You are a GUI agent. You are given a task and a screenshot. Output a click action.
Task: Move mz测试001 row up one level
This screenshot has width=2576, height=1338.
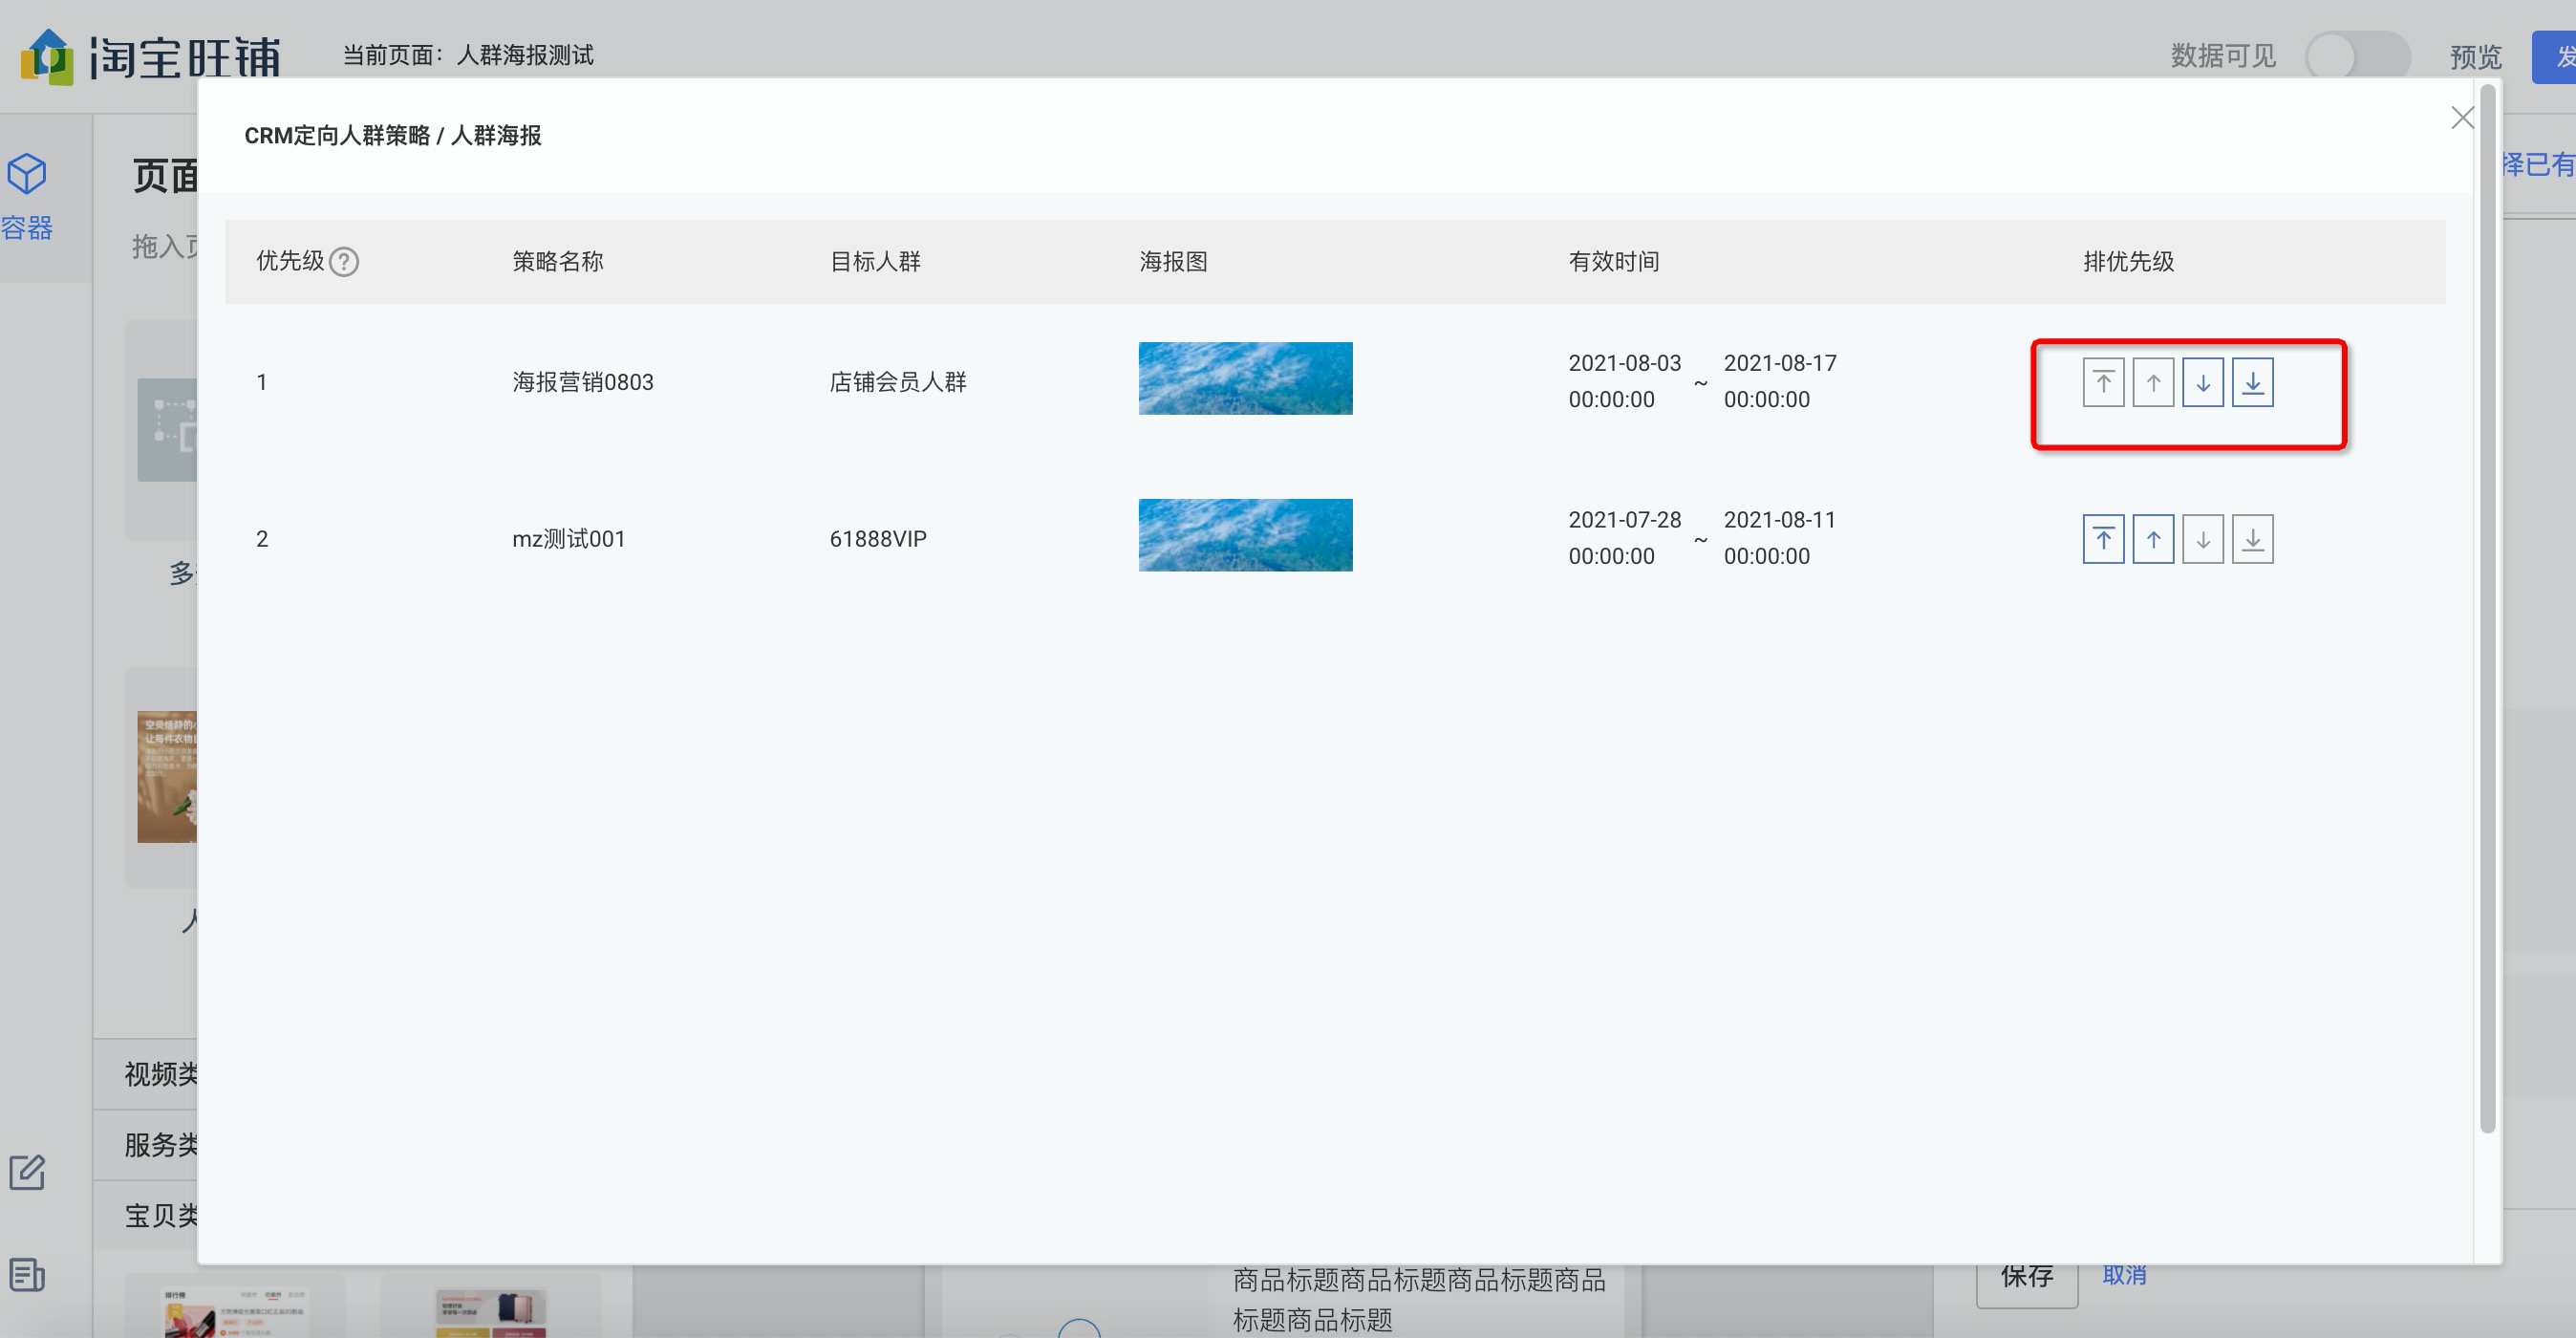2153,539
